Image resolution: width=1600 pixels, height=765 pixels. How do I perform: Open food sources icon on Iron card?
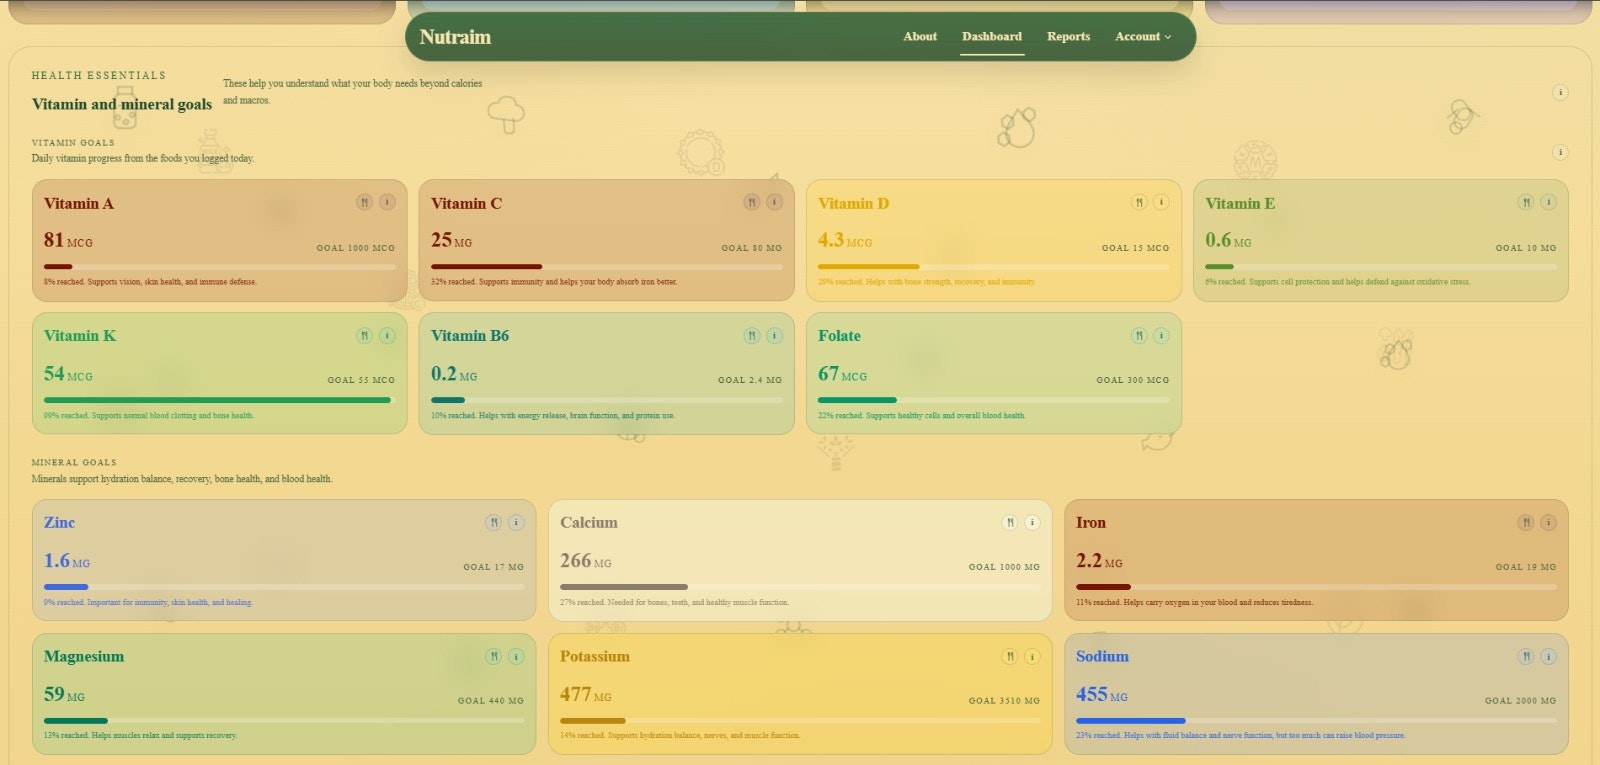1526,522
